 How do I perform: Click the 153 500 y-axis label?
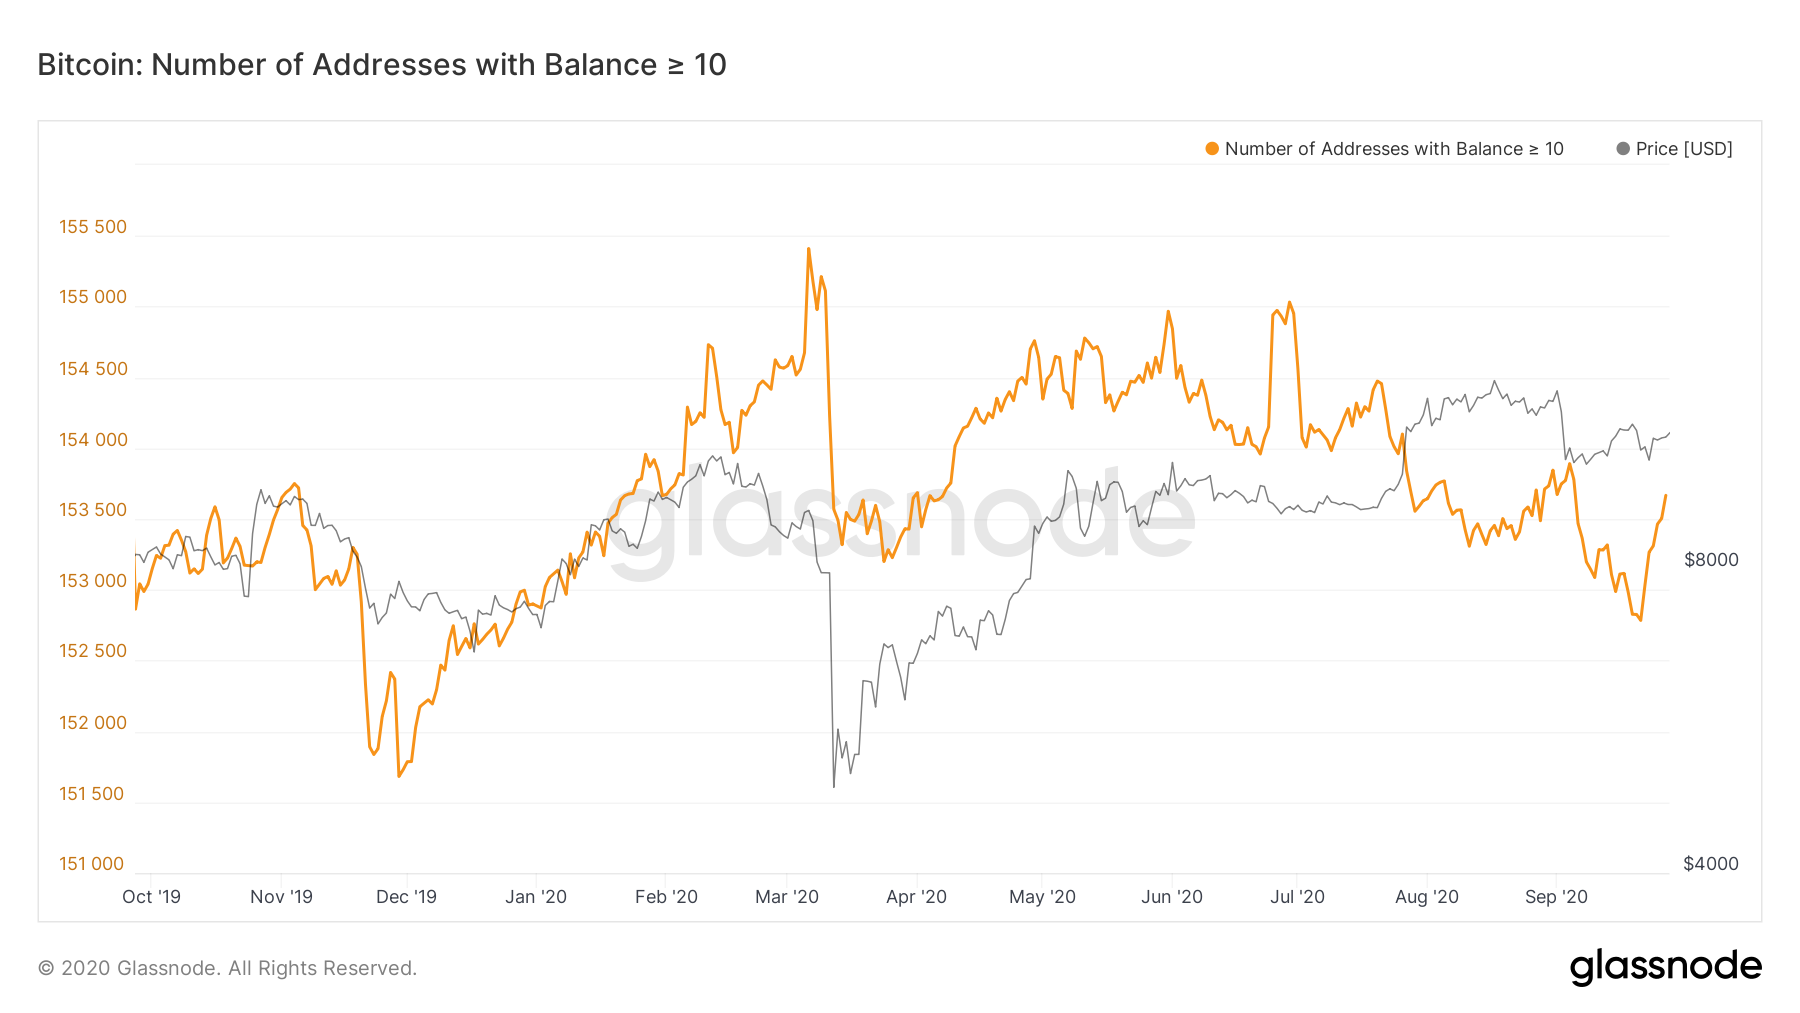(x=93, y=510)
